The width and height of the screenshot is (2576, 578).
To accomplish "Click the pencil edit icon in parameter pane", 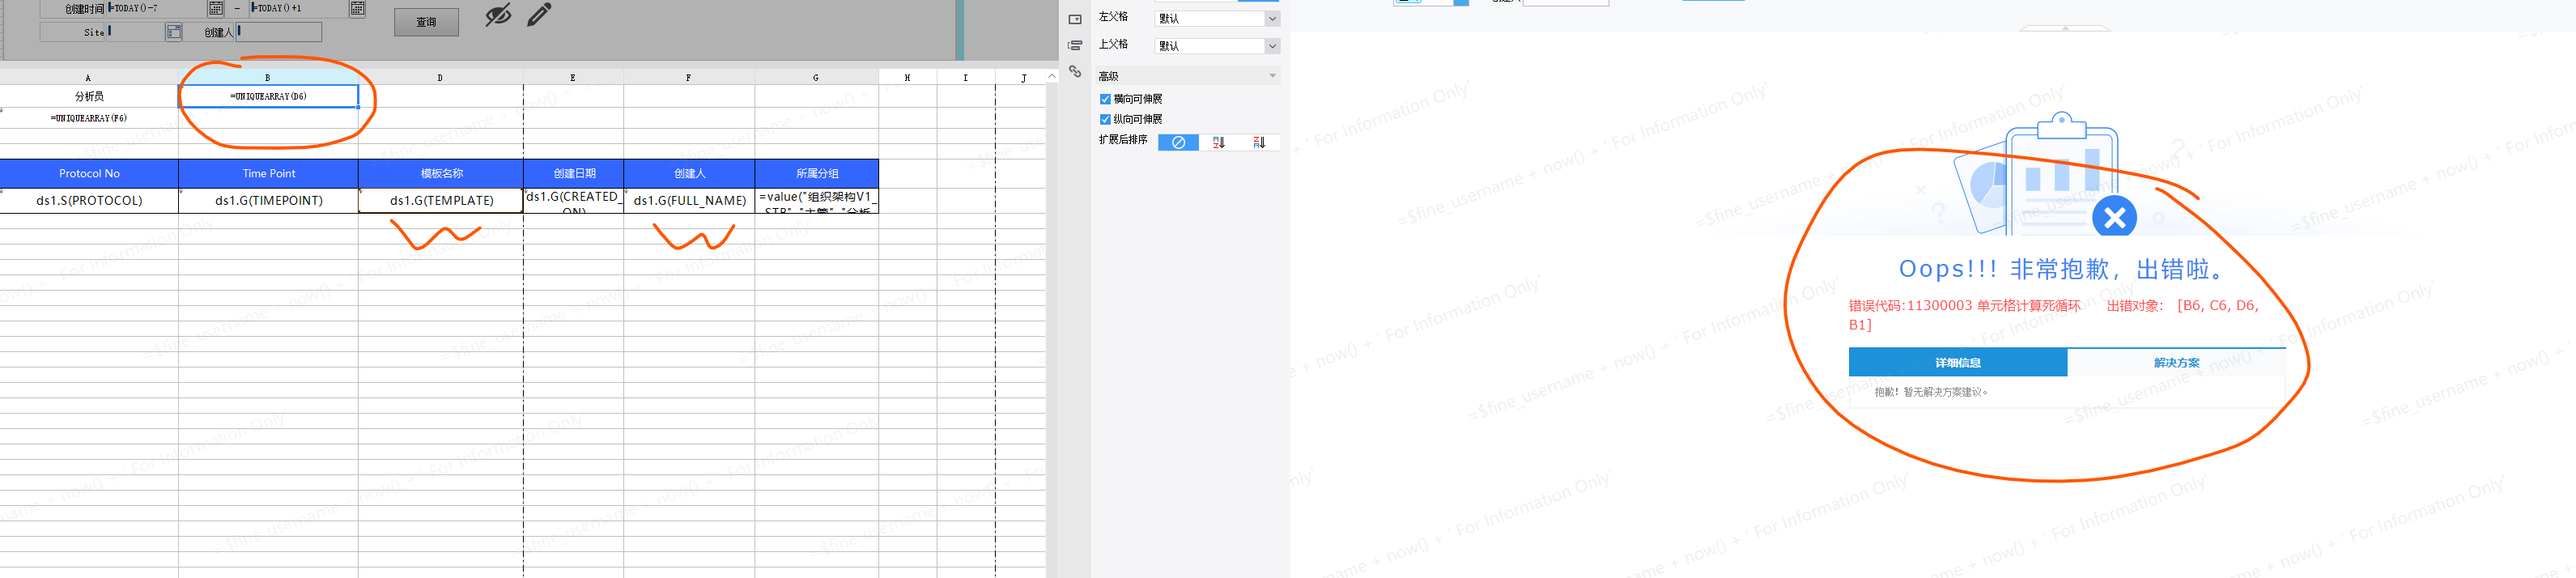I will [539, 14].
